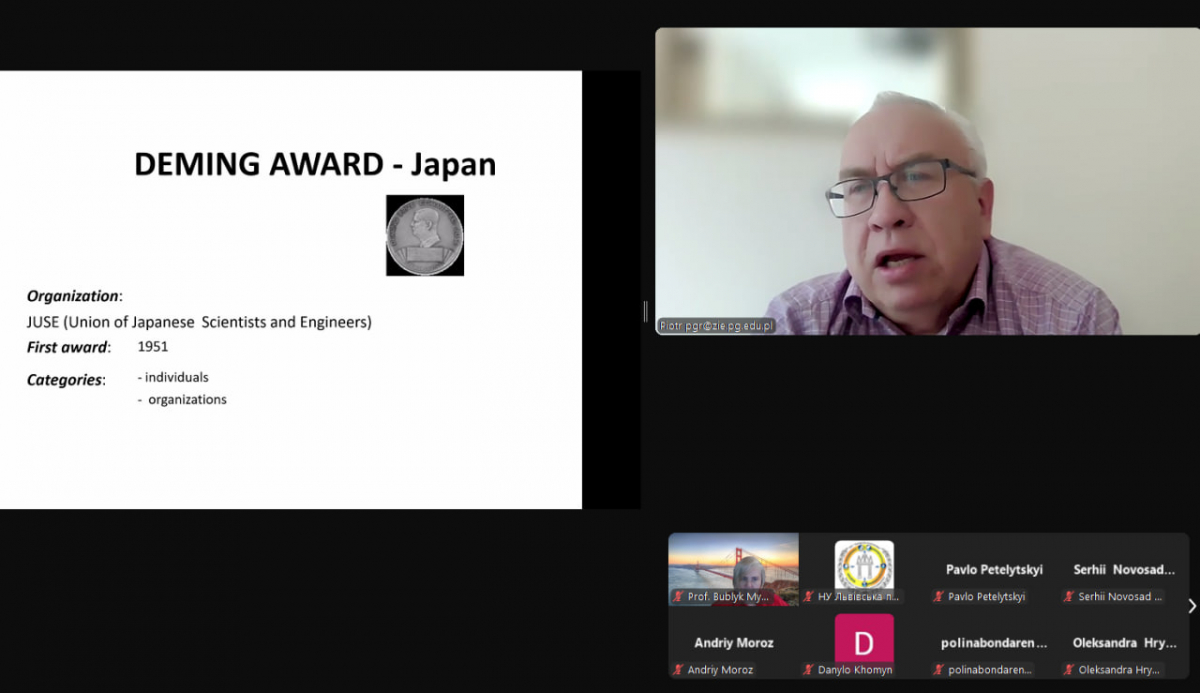Click muted microphone icon for Prof. Bublyk

[x=679, y=597]
